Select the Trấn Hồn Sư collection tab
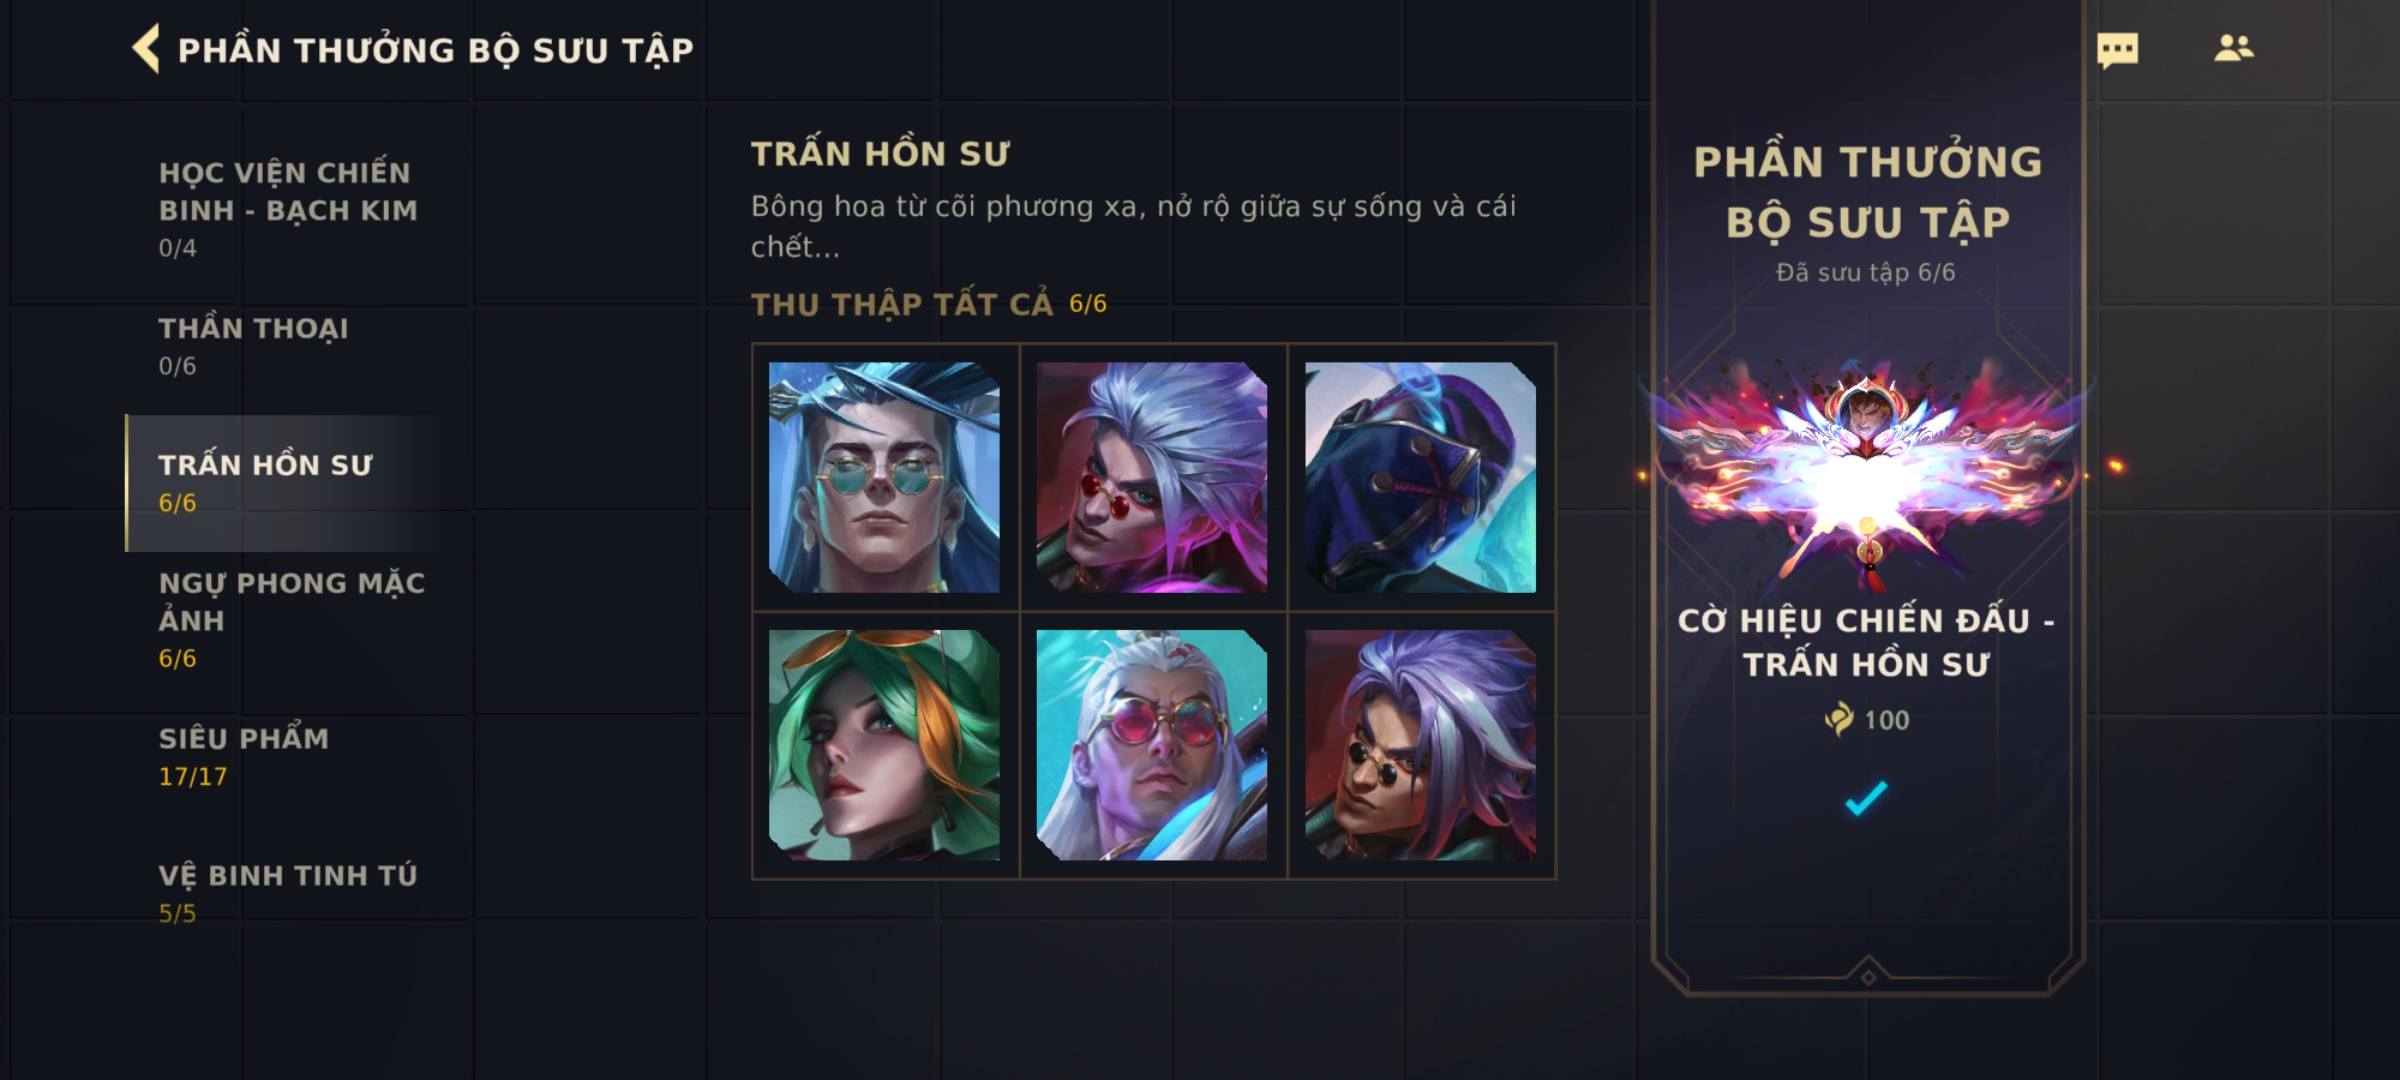The height and width of the screenshot is (1080, 2400). [x=290, y=483]
